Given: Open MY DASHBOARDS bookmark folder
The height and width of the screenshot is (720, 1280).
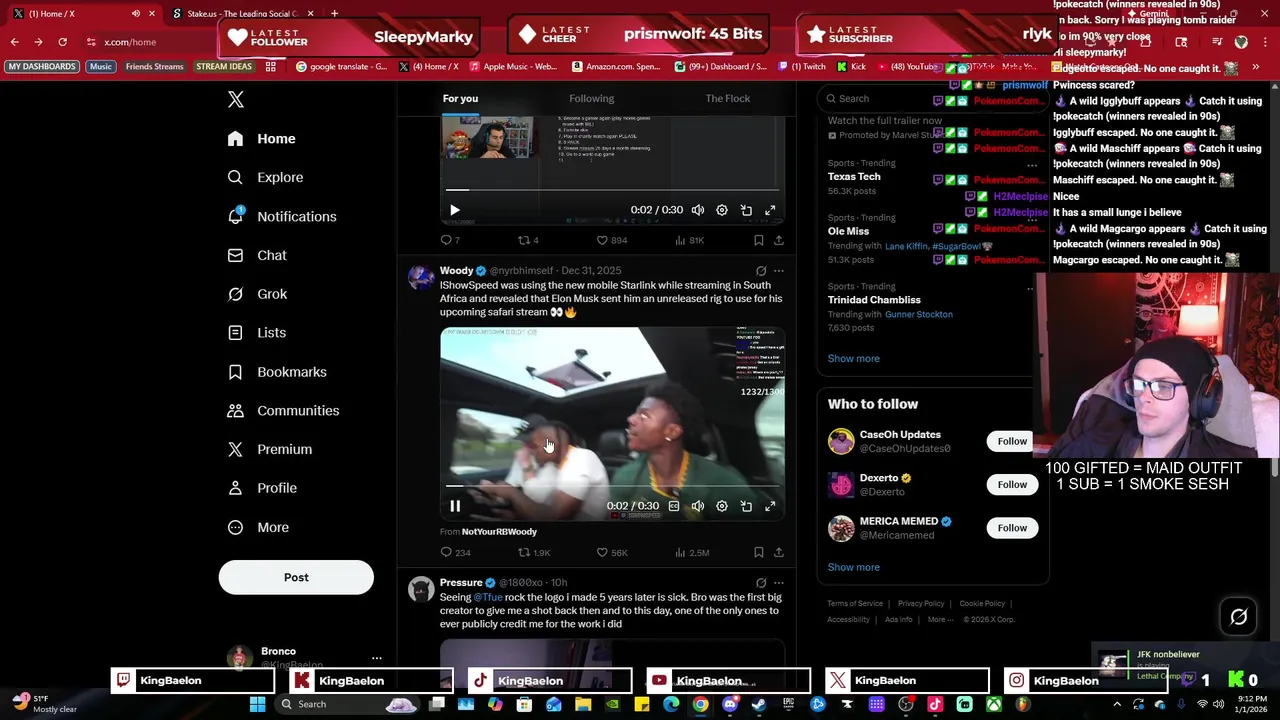Looking at the screenshot, I should pos(42,66).
